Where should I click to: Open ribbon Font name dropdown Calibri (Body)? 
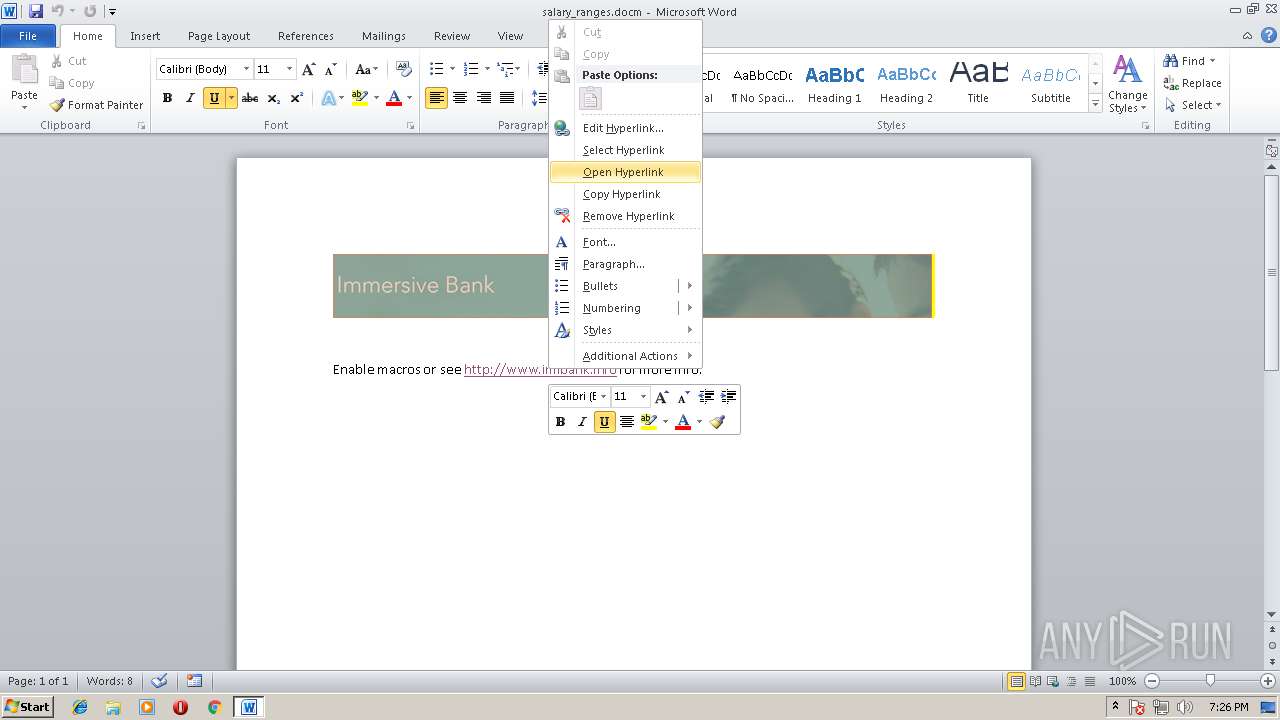[247, 69]
